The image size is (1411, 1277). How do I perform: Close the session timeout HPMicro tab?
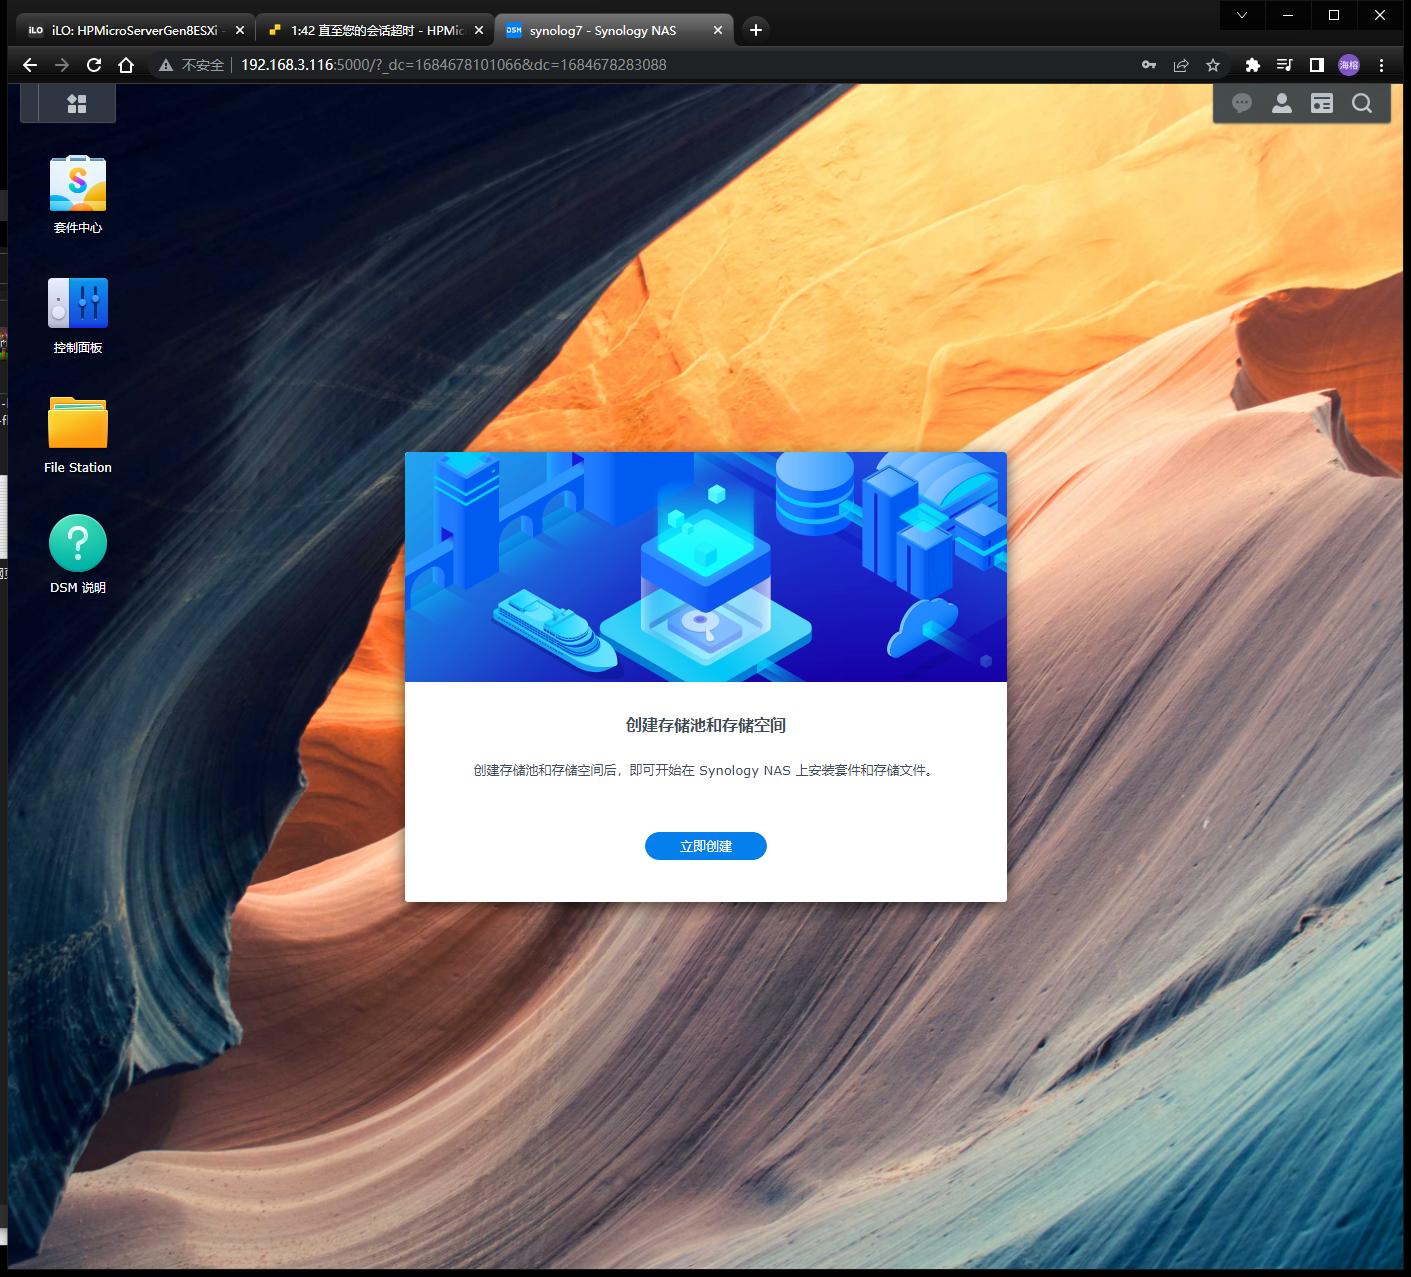pyautogui.click(x=478, y=30)
